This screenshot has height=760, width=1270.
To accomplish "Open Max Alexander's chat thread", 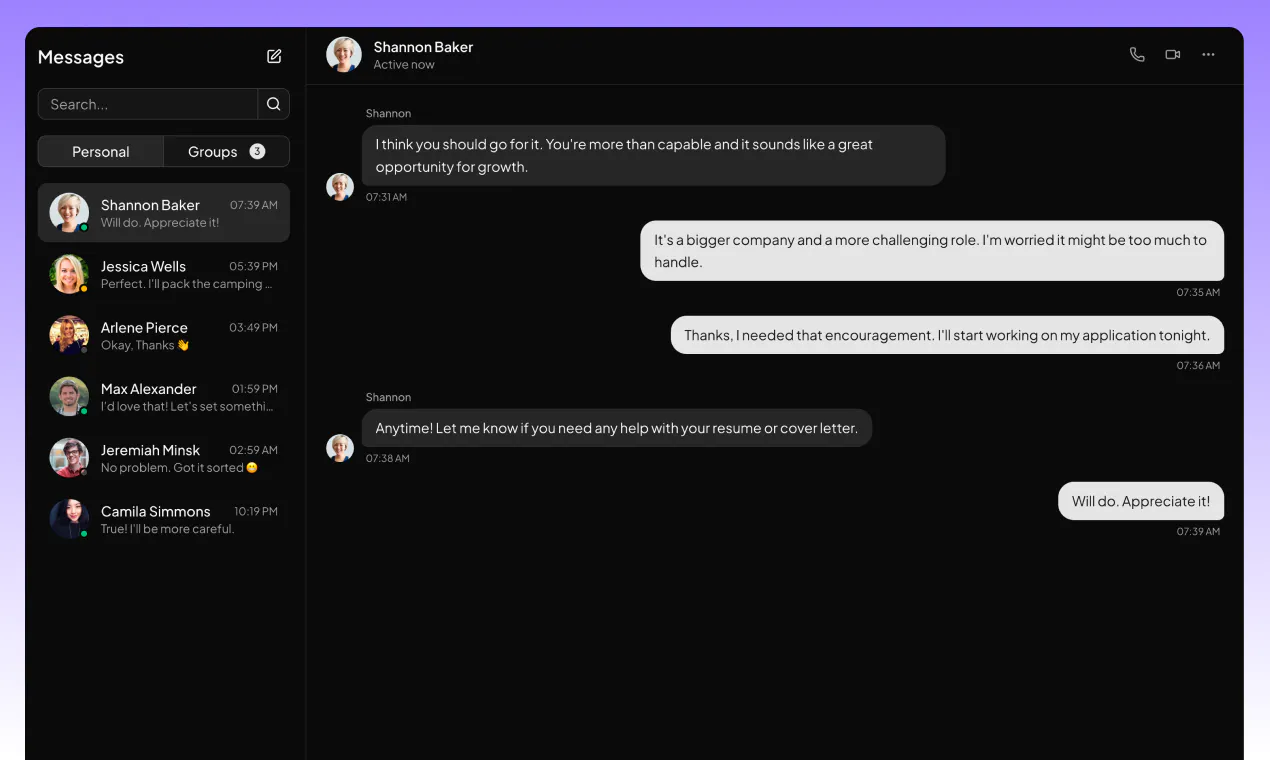I will tap(164, 397).
